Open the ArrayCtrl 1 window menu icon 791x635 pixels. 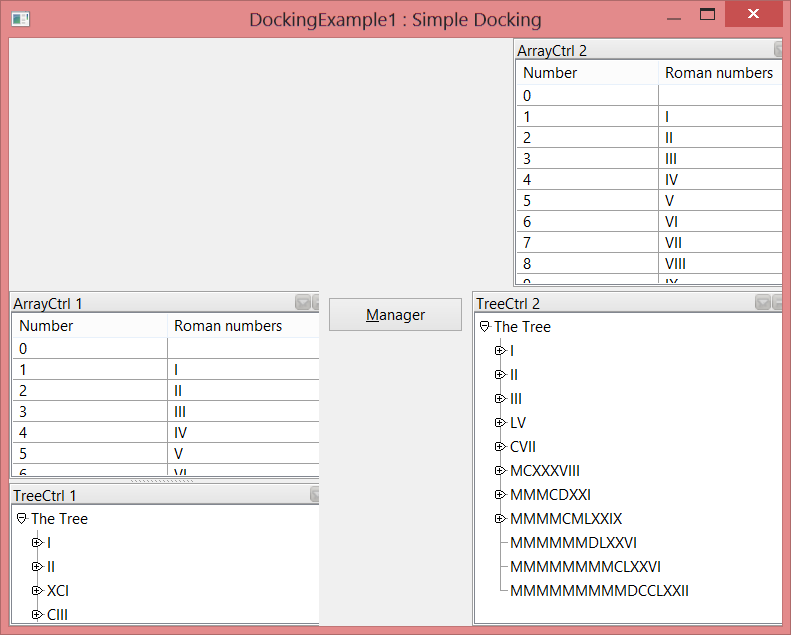(302, 302)
